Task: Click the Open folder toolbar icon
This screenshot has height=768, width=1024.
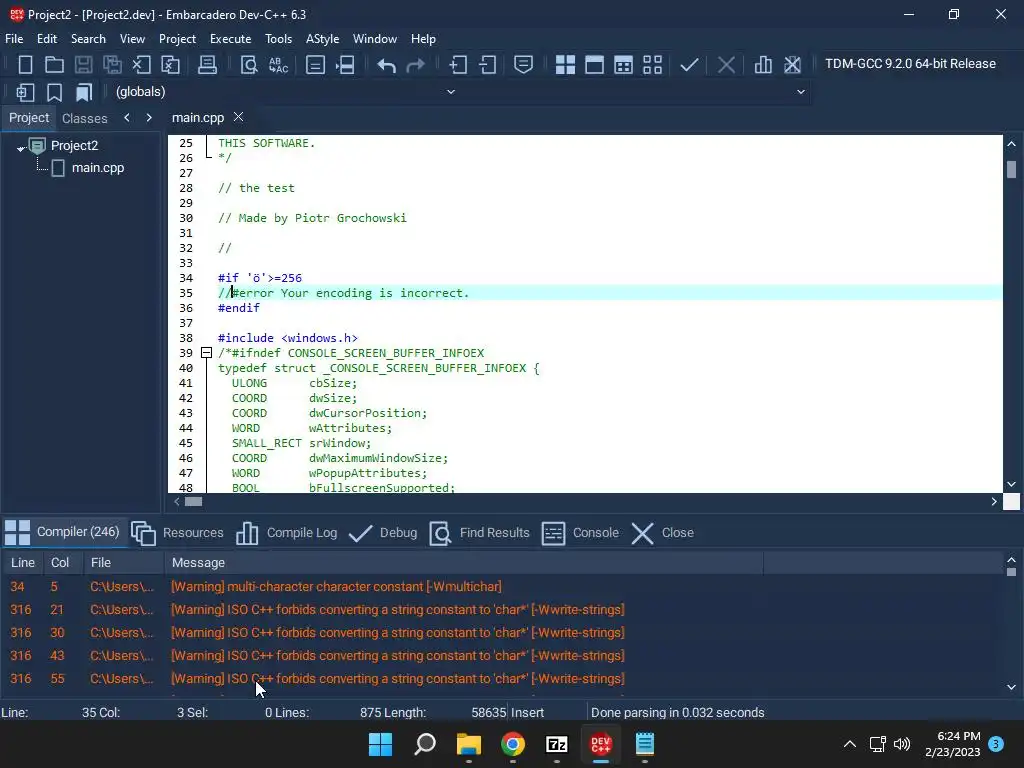Action: pyautogui.click(x=54, y=65)
